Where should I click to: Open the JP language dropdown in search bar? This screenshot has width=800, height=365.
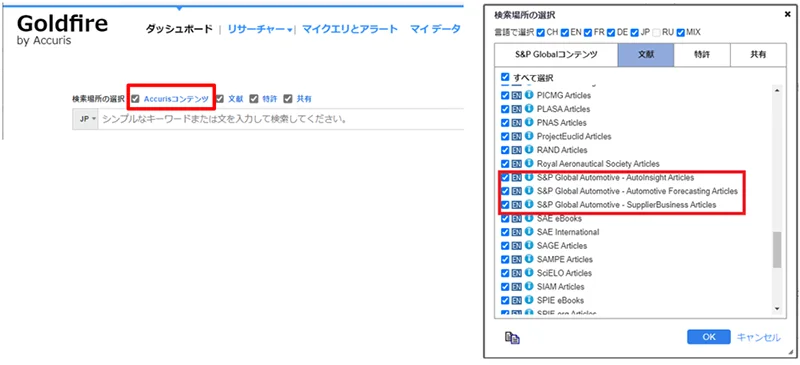(85, 119)
